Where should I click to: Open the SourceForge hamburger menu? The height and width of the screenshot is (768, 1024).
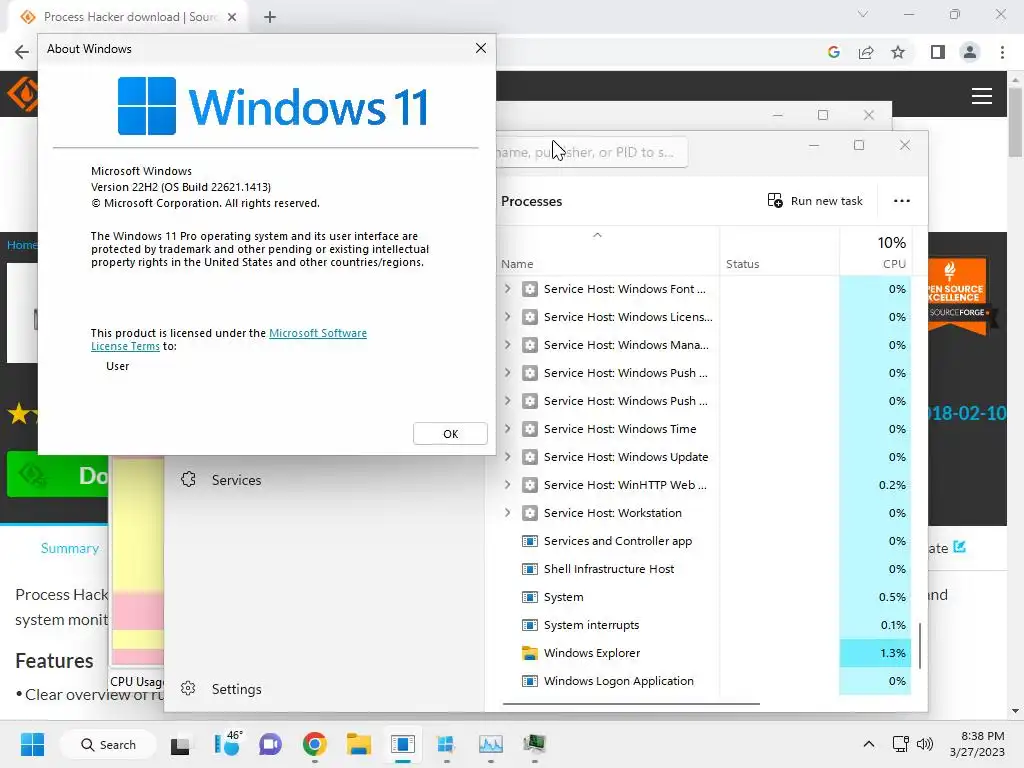[x=982, y=96]
